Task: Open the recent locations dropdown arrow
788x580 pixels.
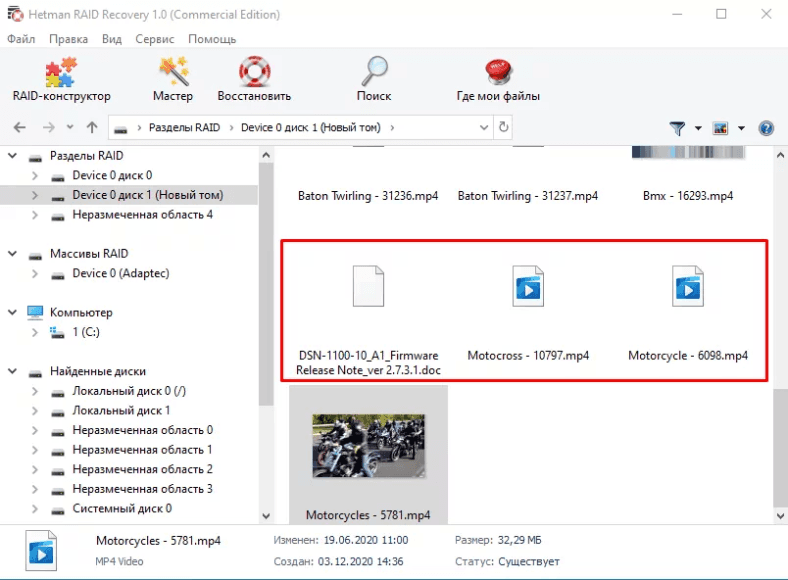Action: 70,127
